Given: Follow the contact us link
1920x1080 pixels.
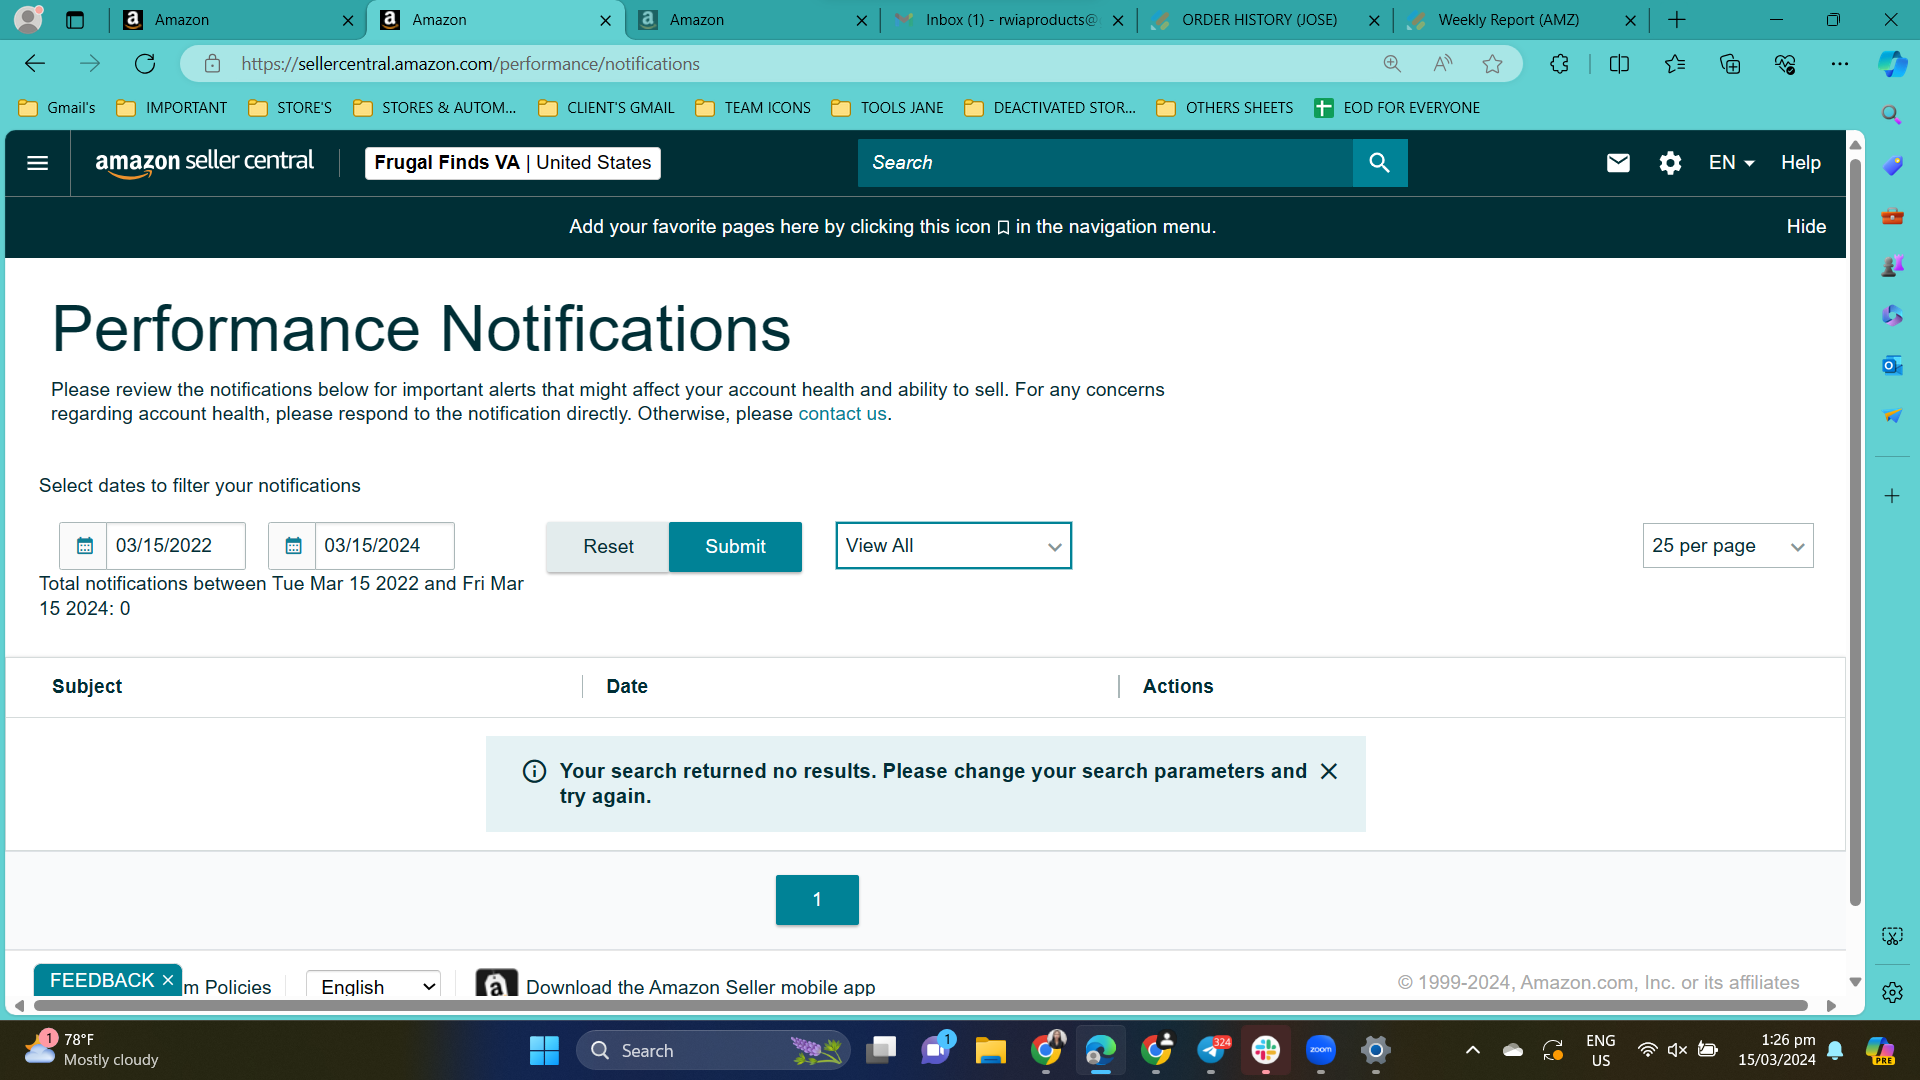Looking at the screenshot, I should click(x=842, y=414).
